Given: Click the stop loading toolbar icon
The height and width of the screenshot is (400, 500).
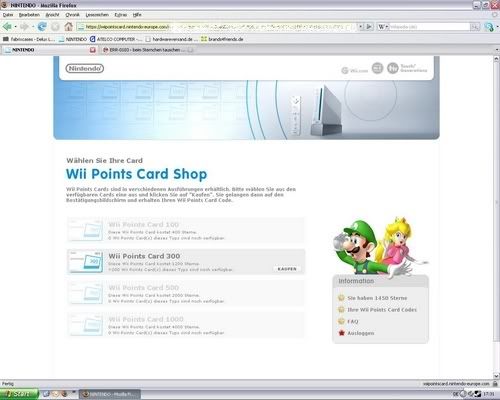Looking at the screenshot, I should pos(55,26).
